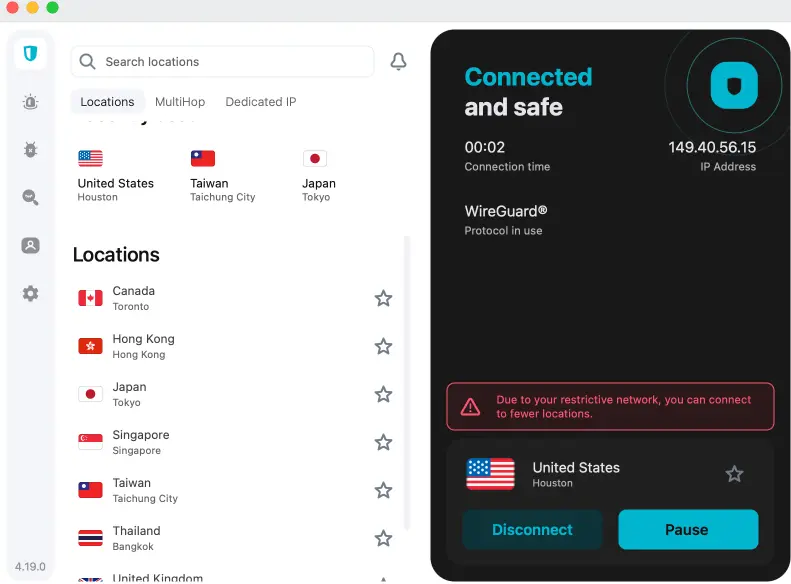
Task: Open the Alternative ID person icon in sidebar
Action: (30, 246)
